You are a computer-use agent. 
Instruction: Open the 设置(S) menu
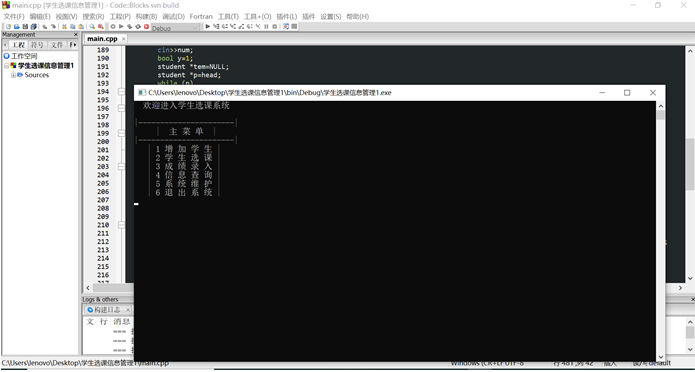331,16
